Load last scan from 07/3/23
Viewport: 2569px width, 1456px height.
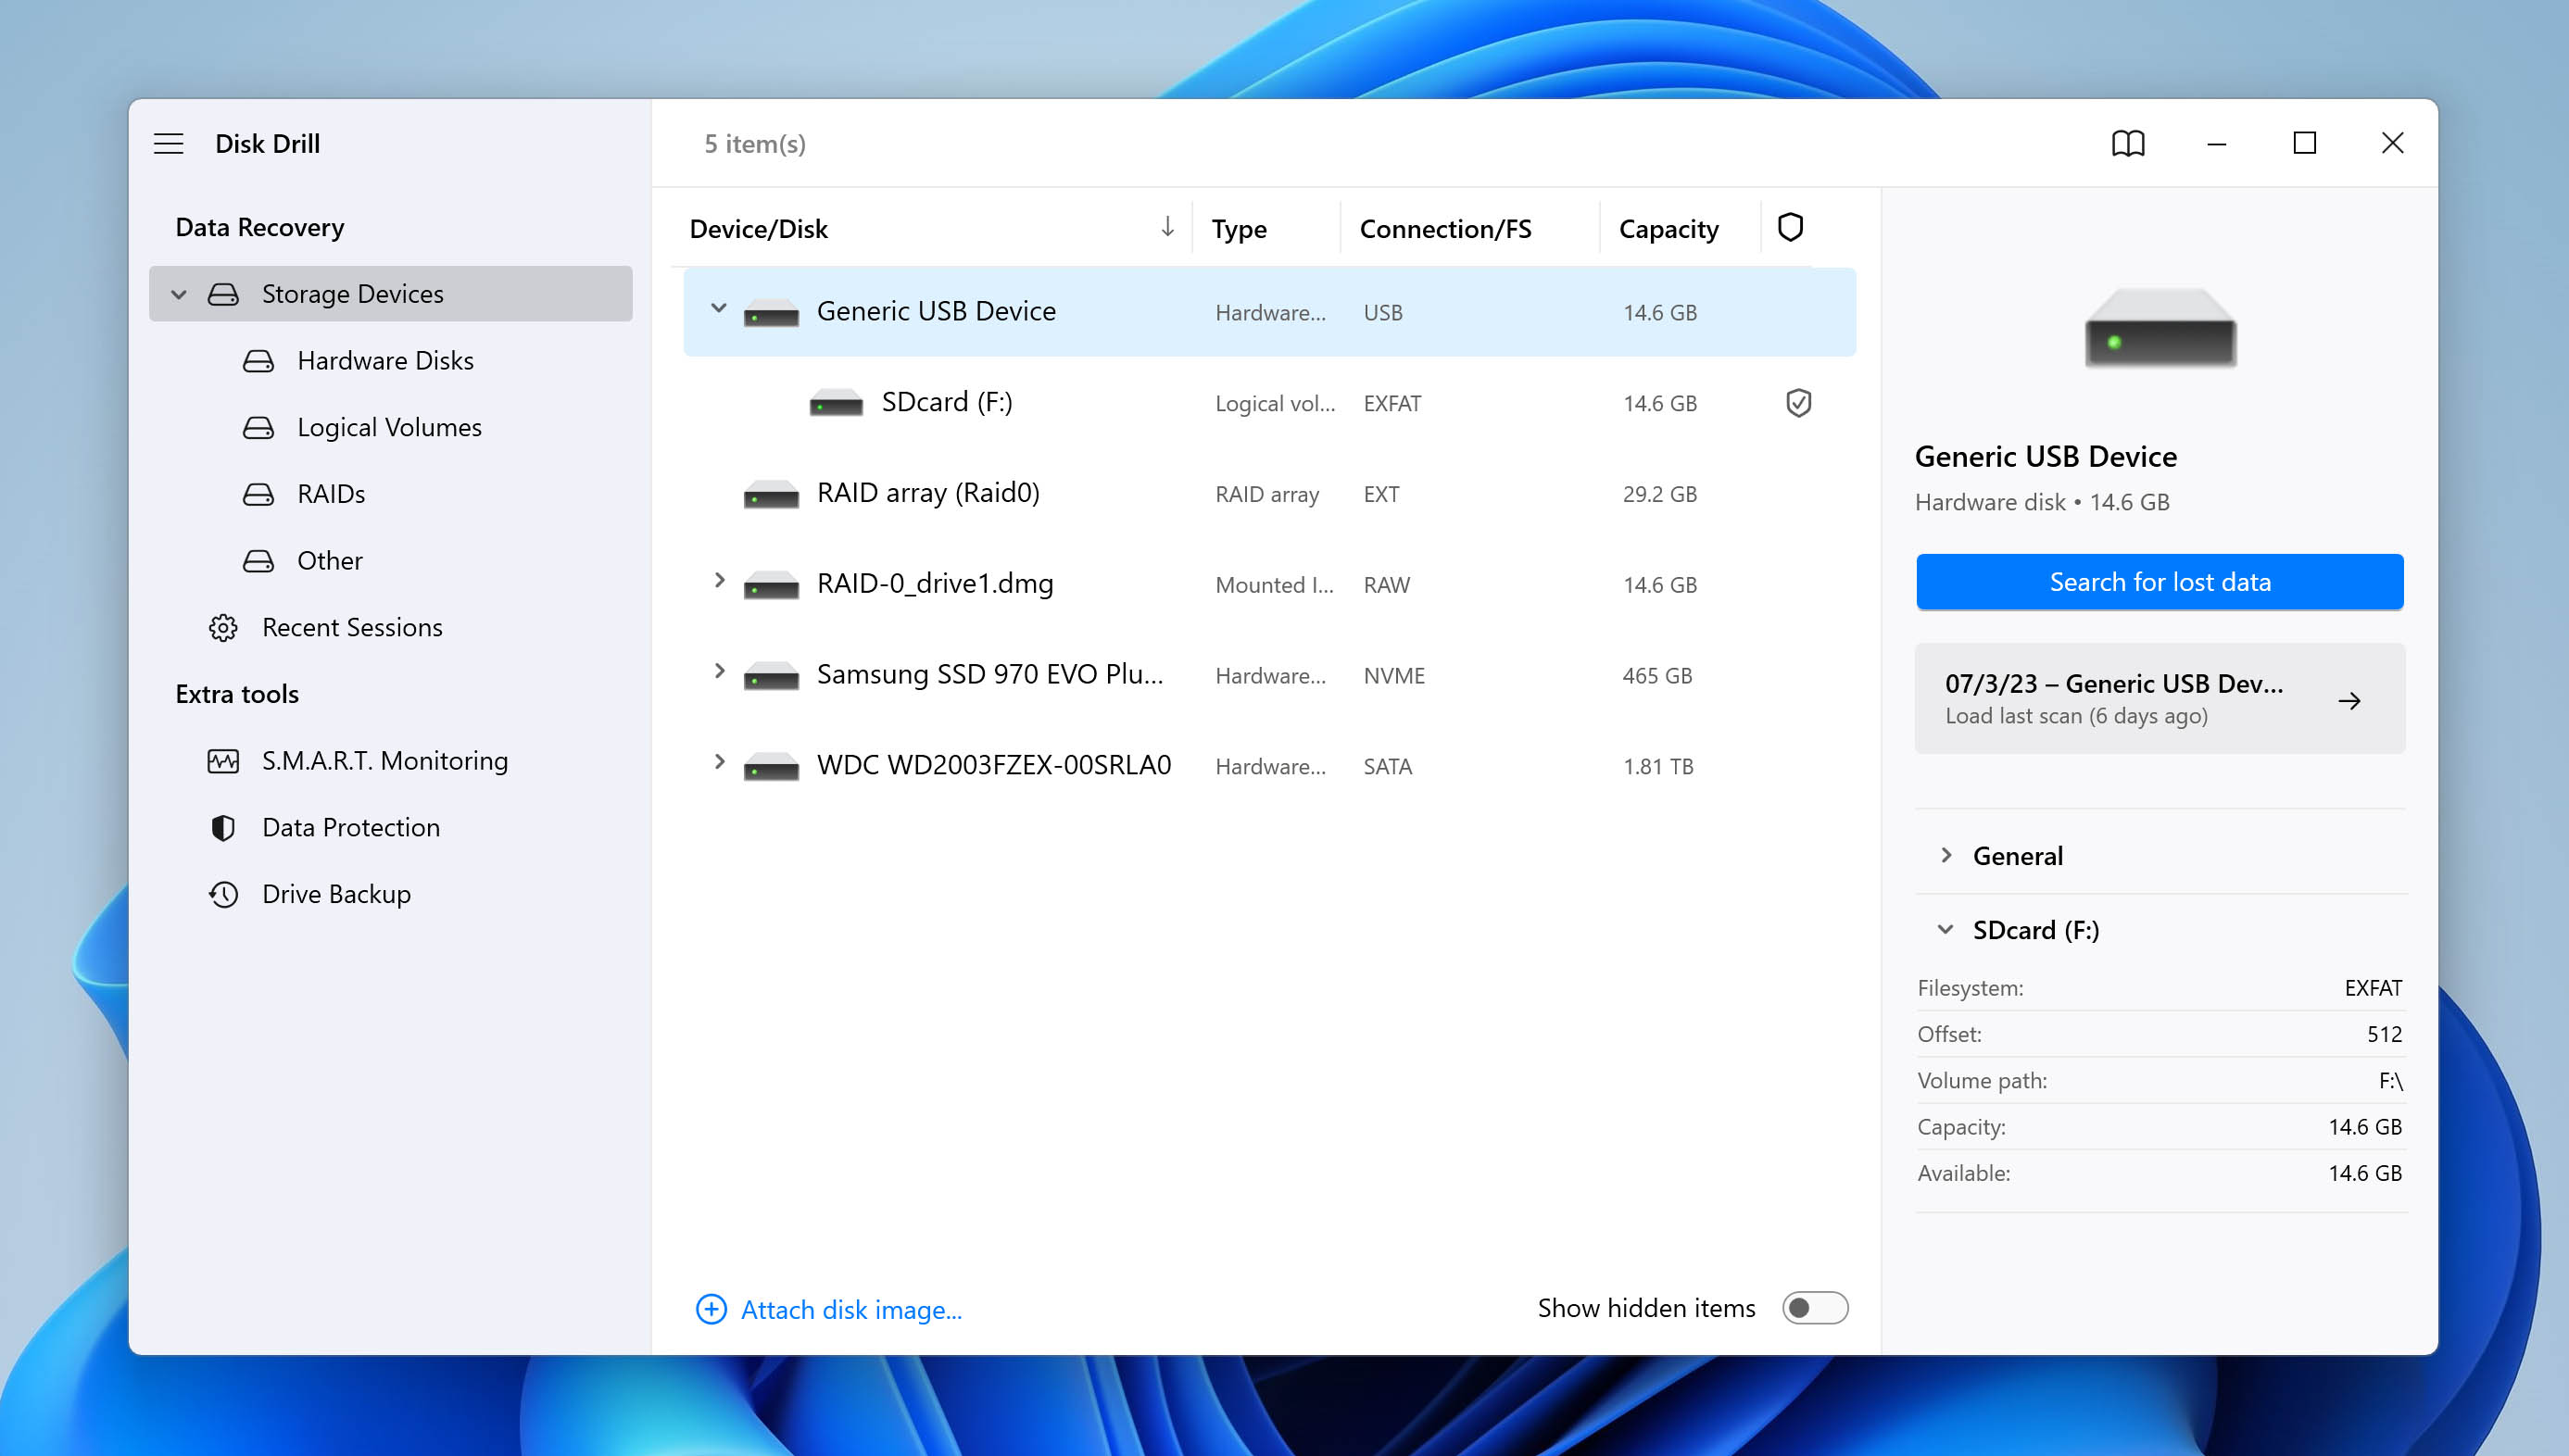click(x=2160, y=697)
